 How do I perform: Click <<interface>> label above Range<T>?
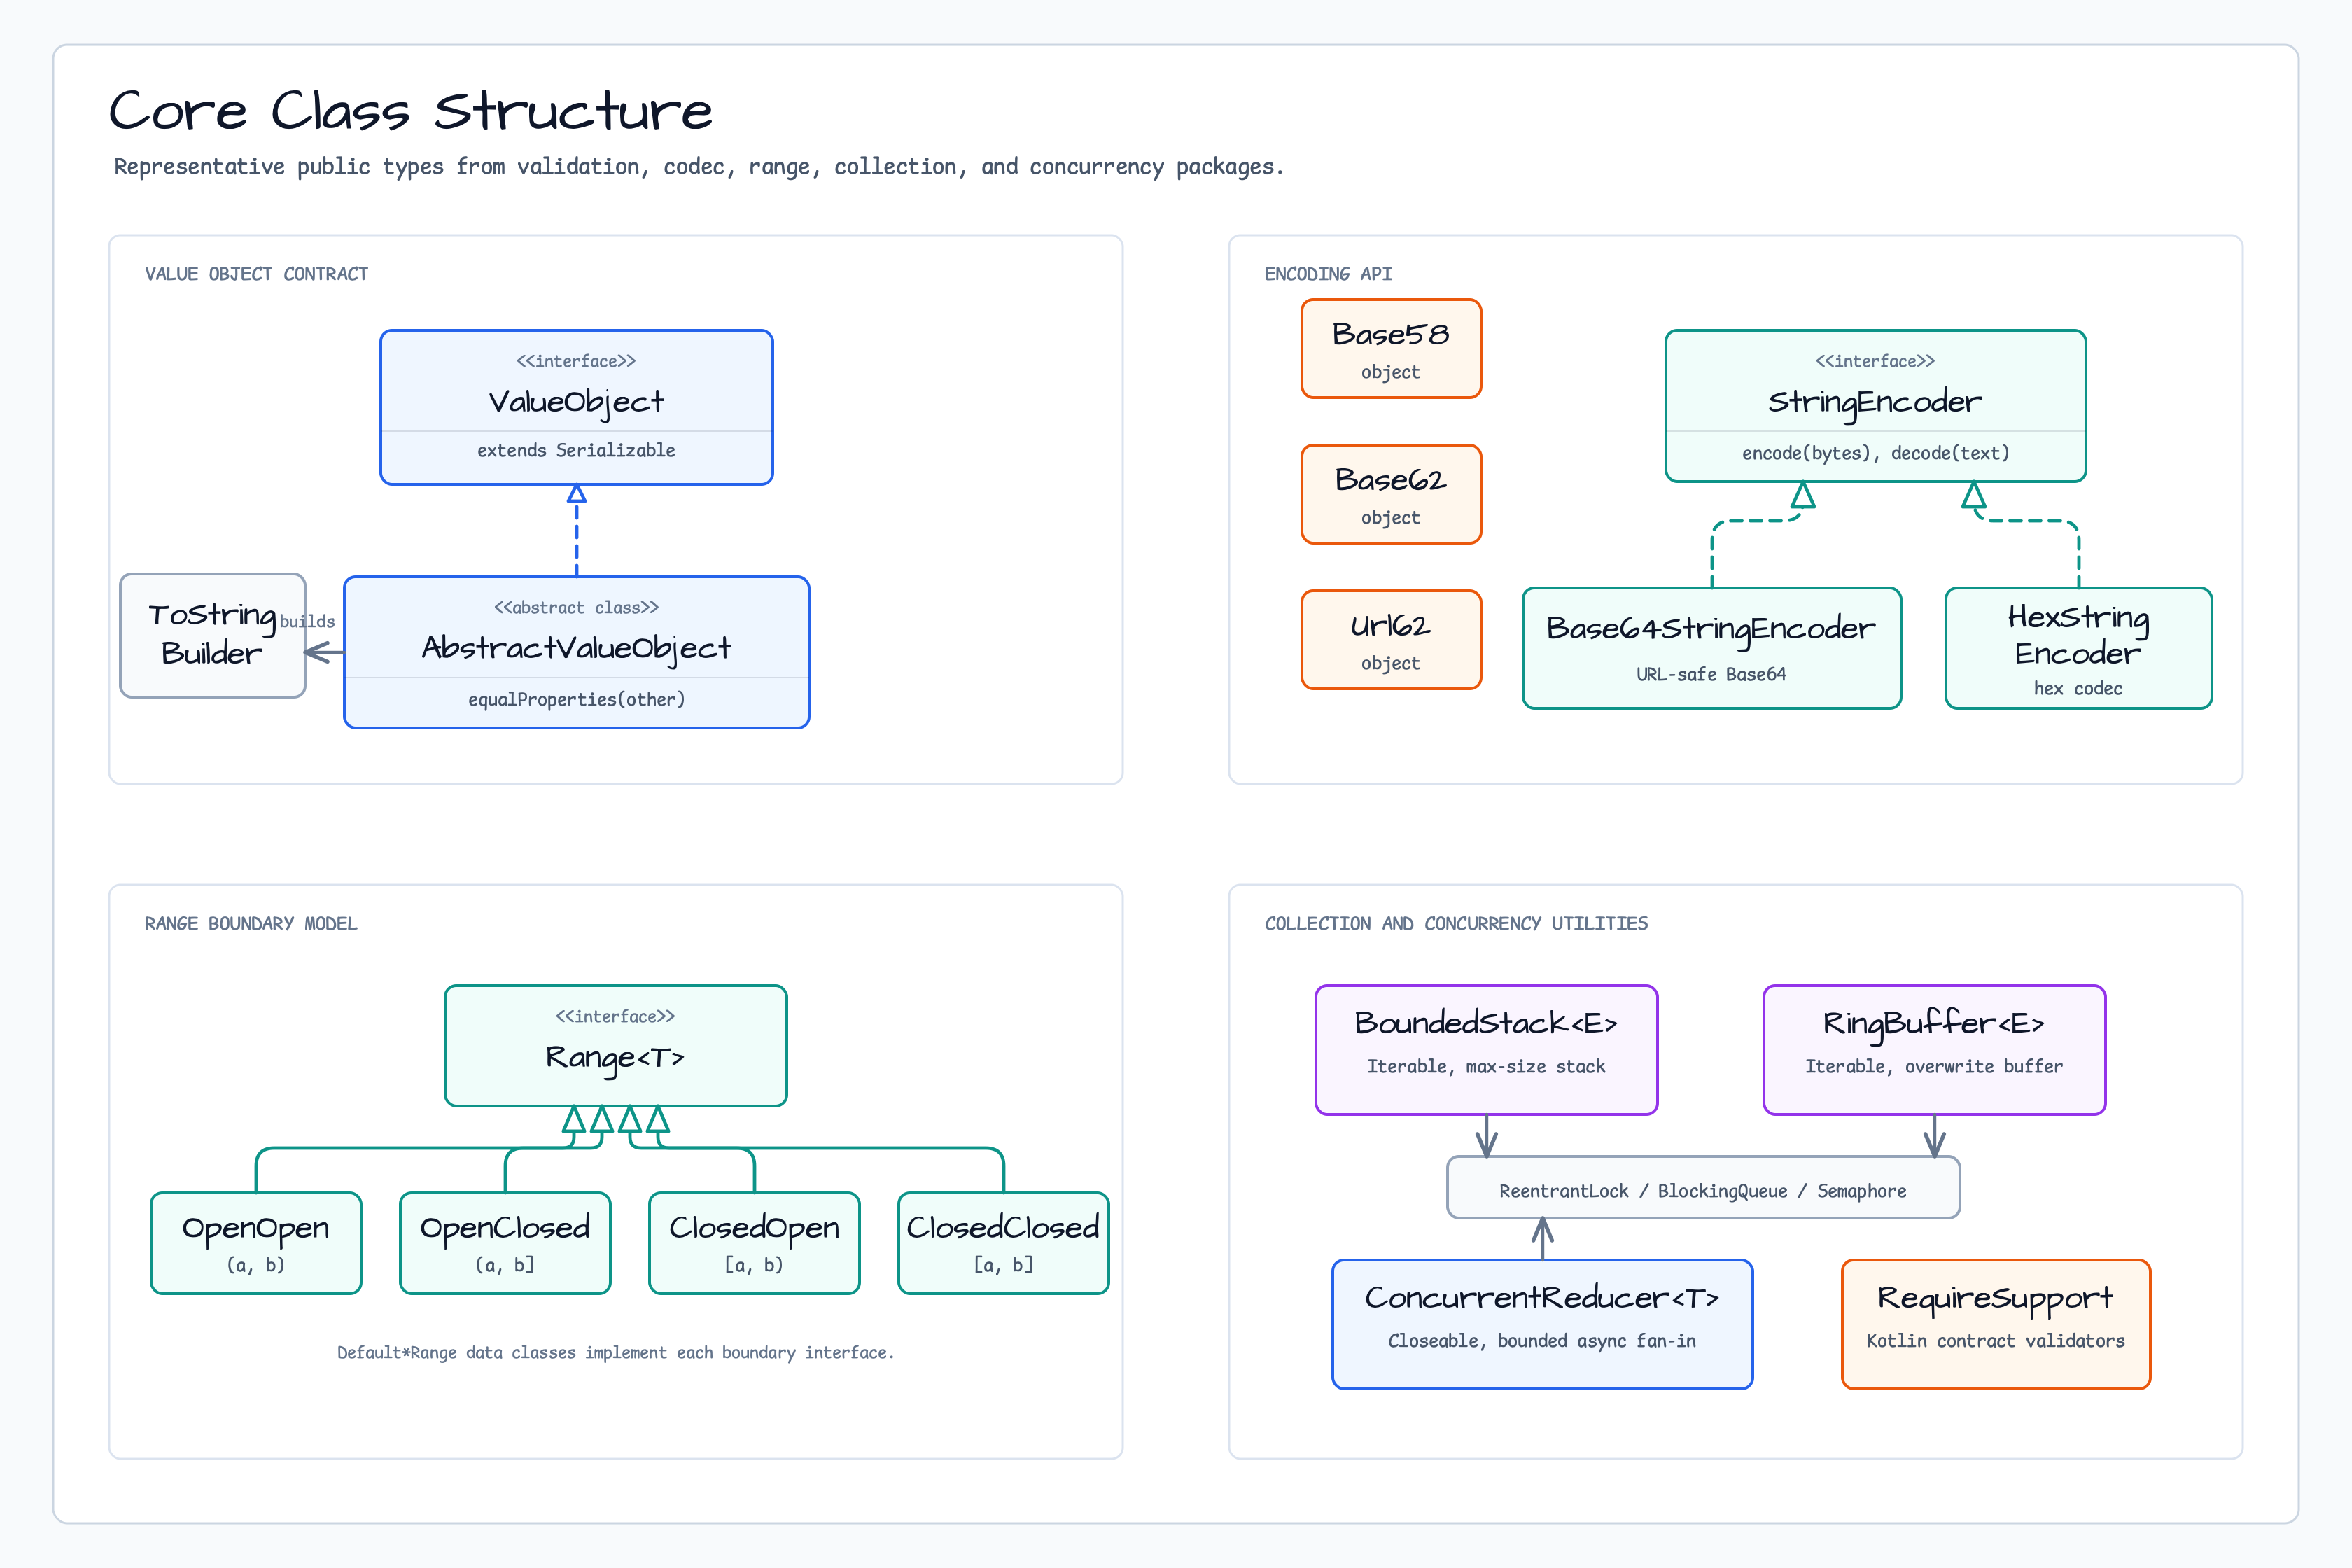point(615,1017)
